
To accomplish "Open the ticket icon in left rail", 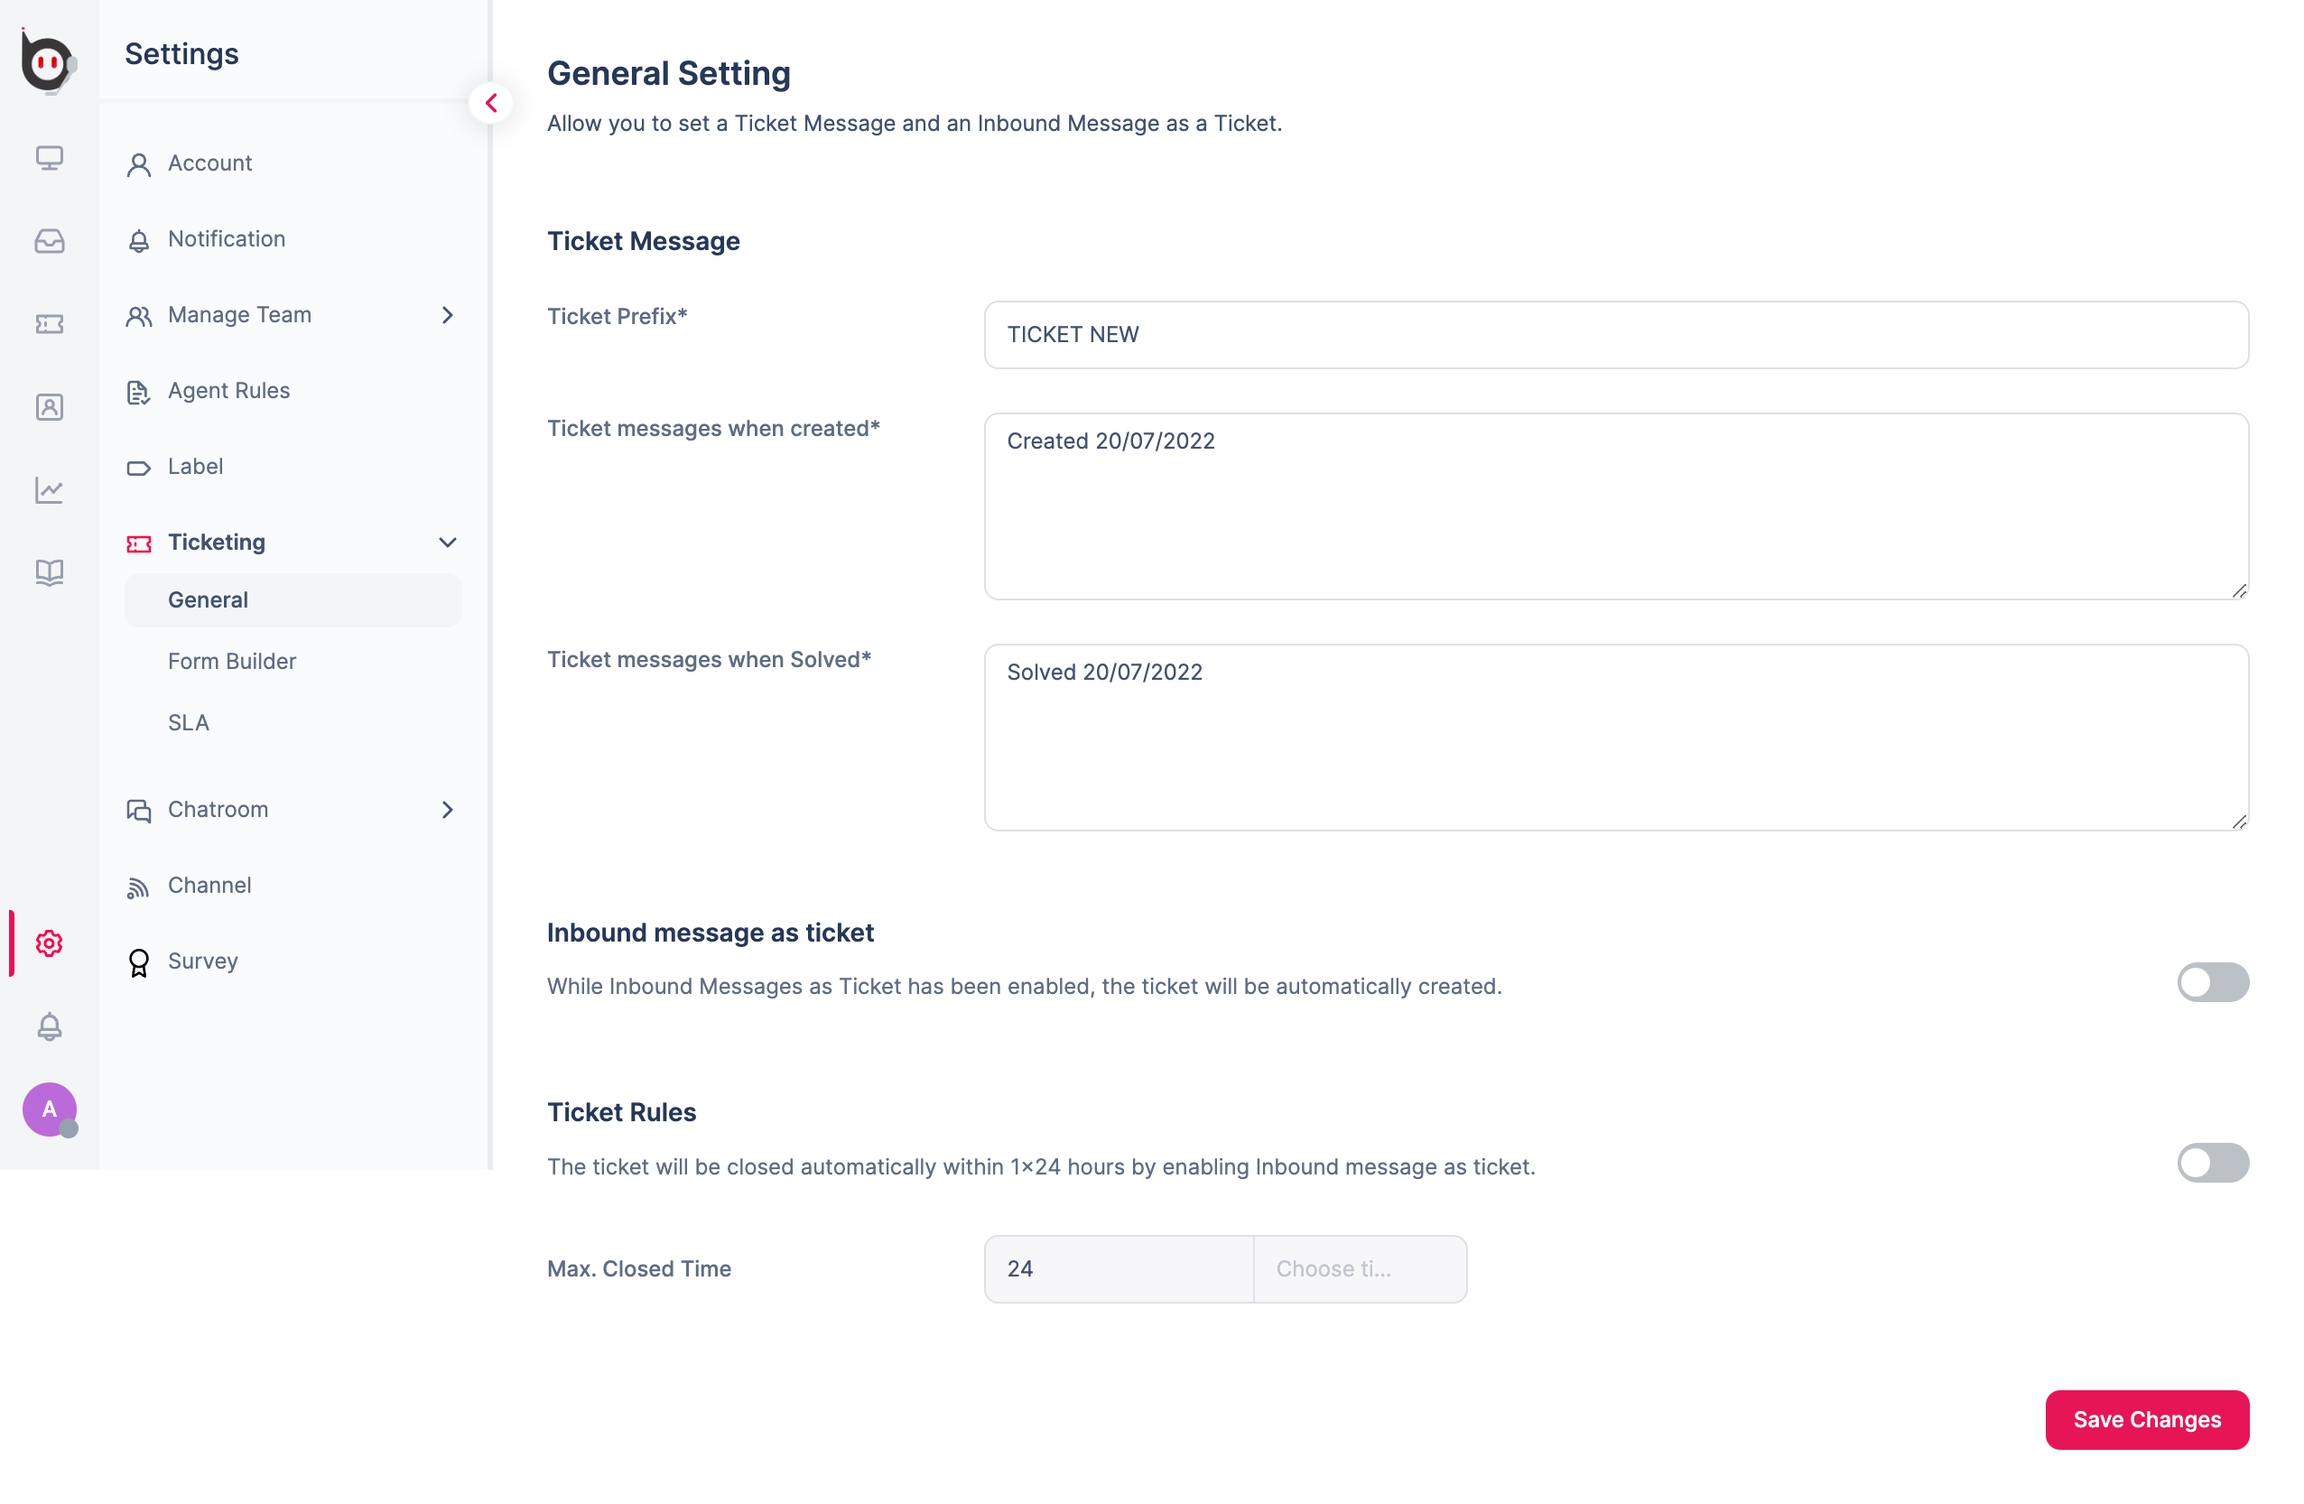I will point(49,324).
